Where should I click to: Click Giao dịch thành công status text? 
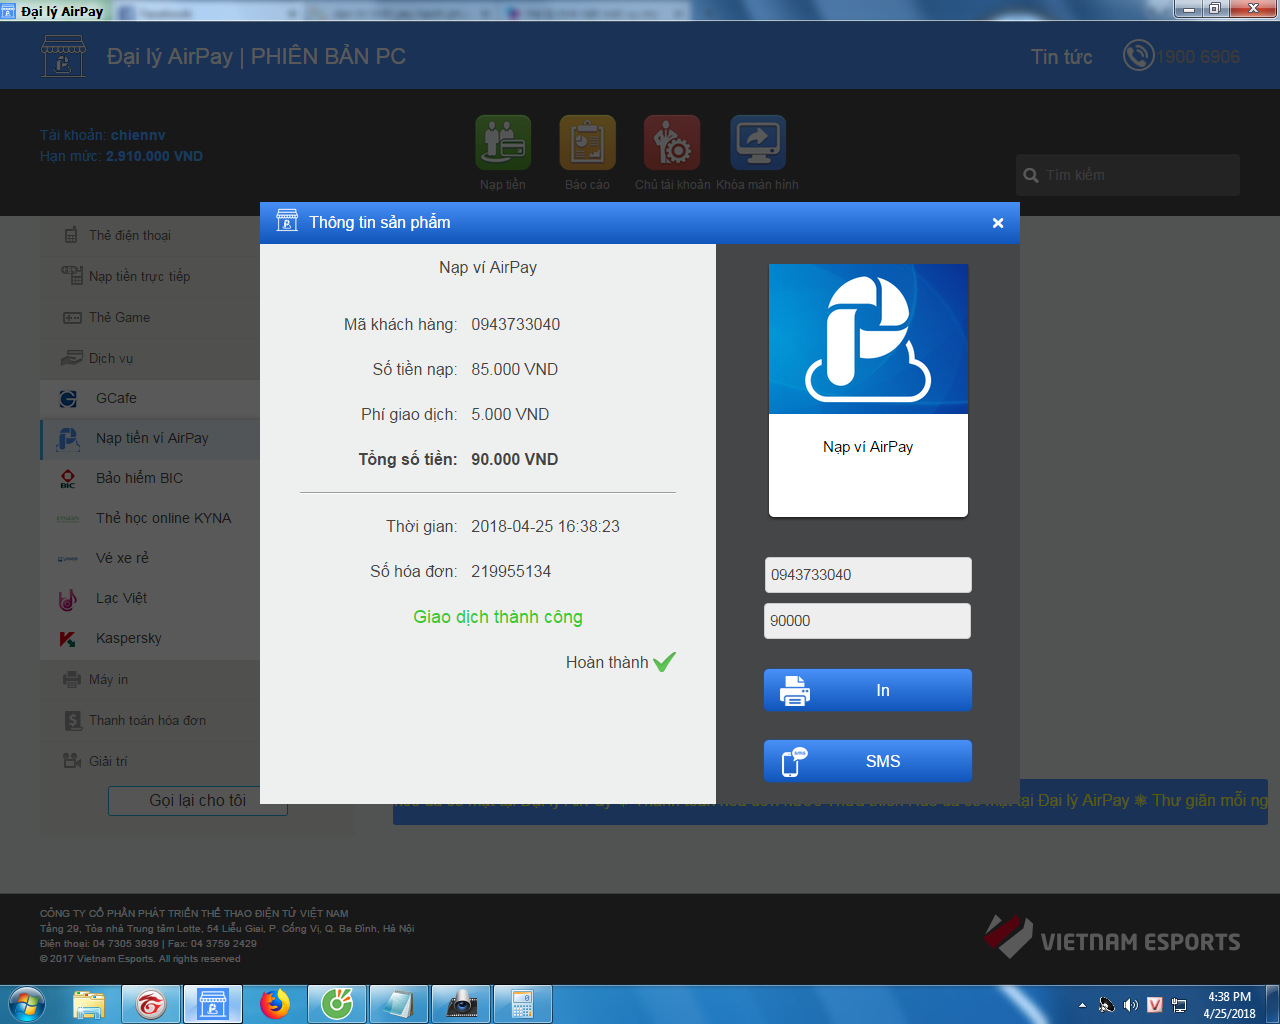click(498, 618)
